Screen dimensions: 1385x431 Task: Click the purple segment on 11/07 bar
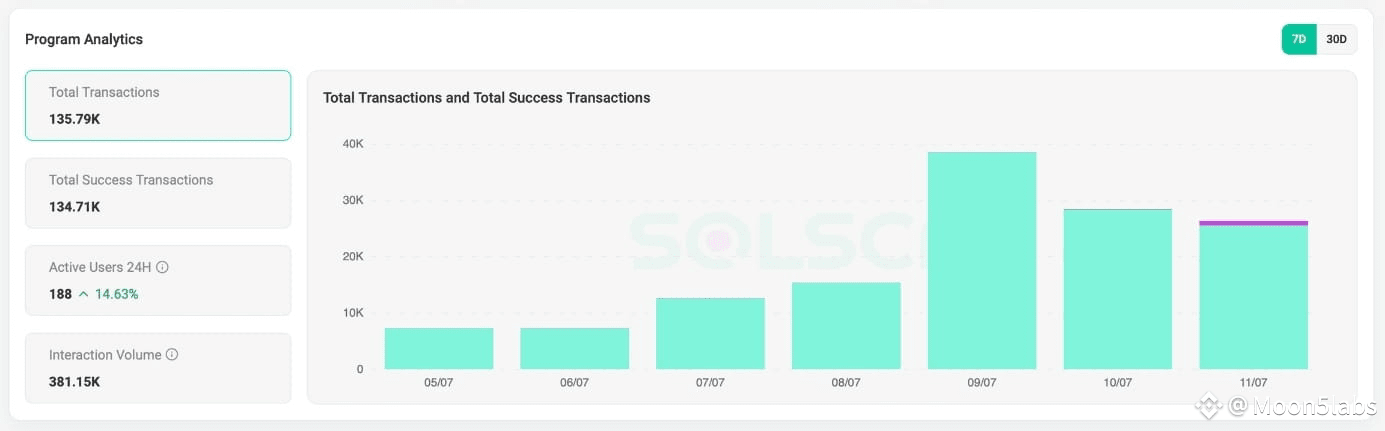[1253, 223]
